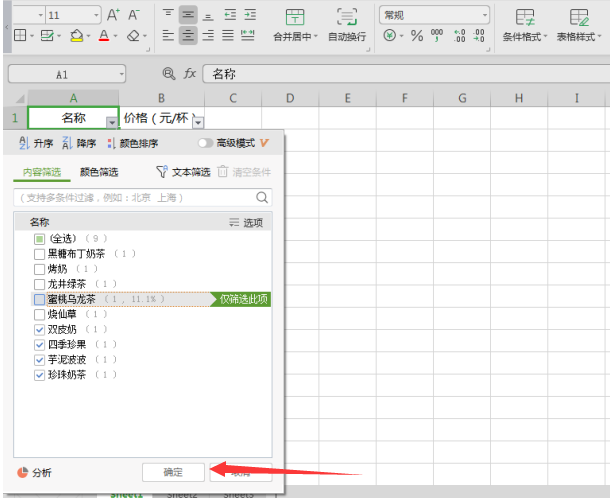This screenshot has width=610, height=498.
Task: Uncheck the 芋泥波波 checkbox
Action: point(39,360)
